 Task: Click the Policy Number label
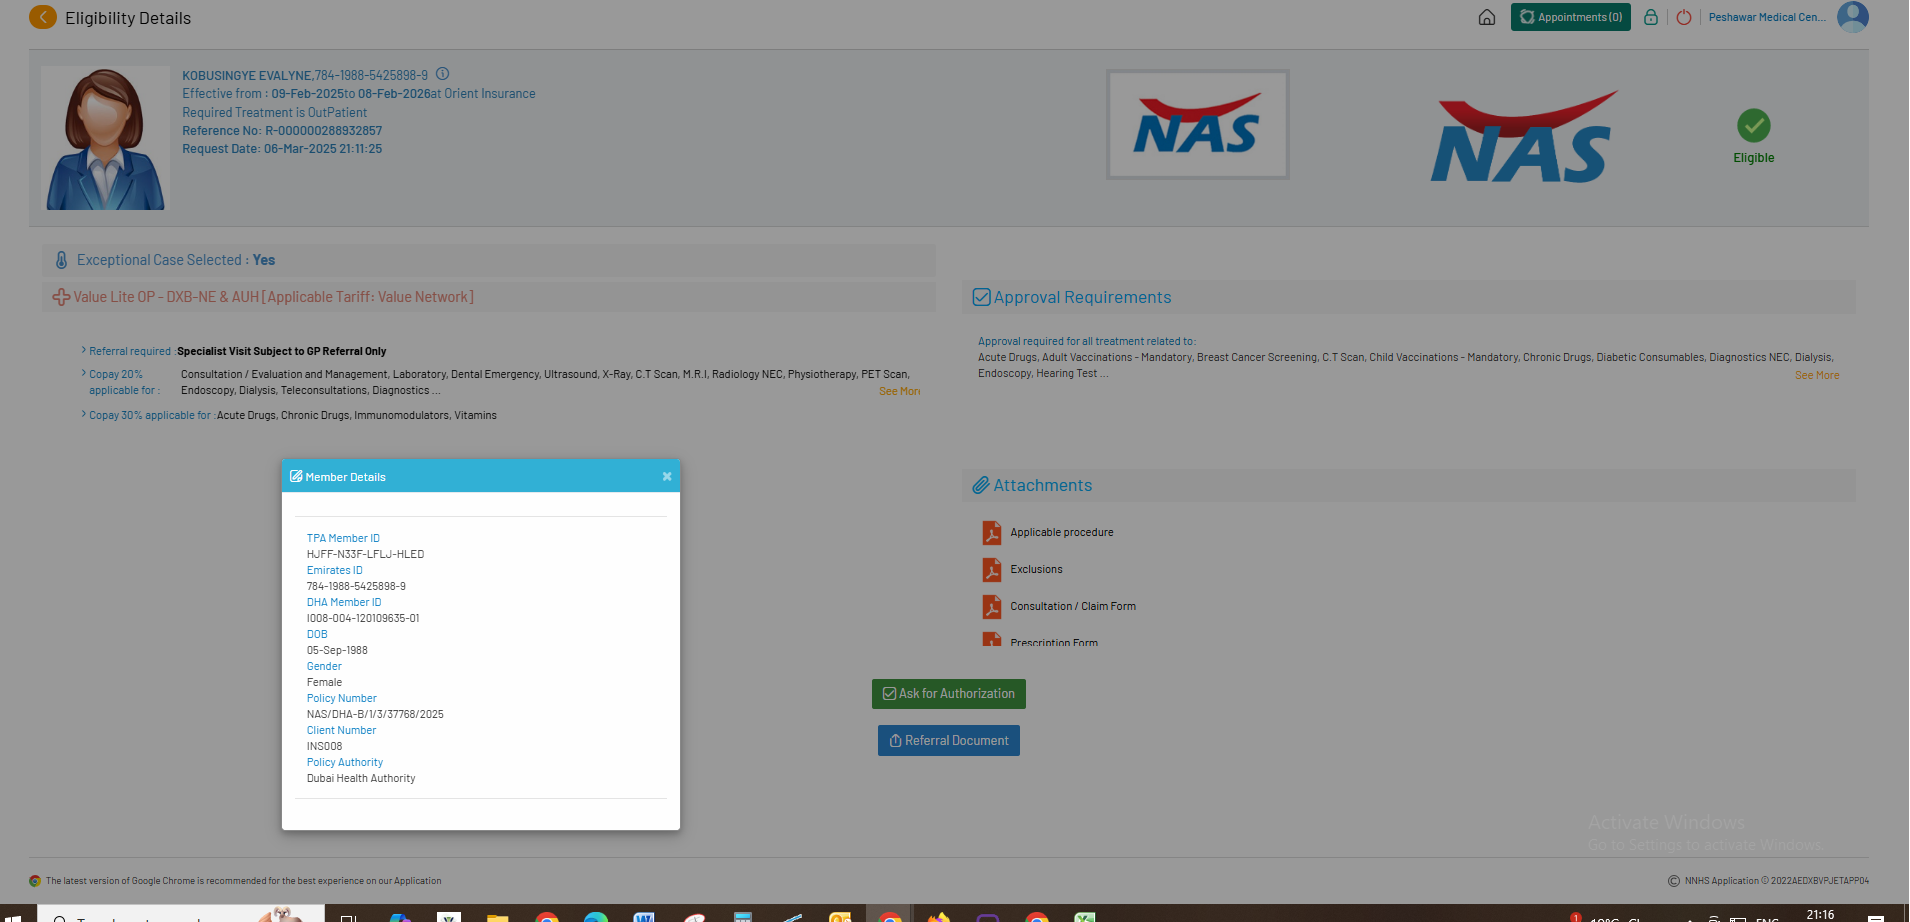[x=342, y=698]
